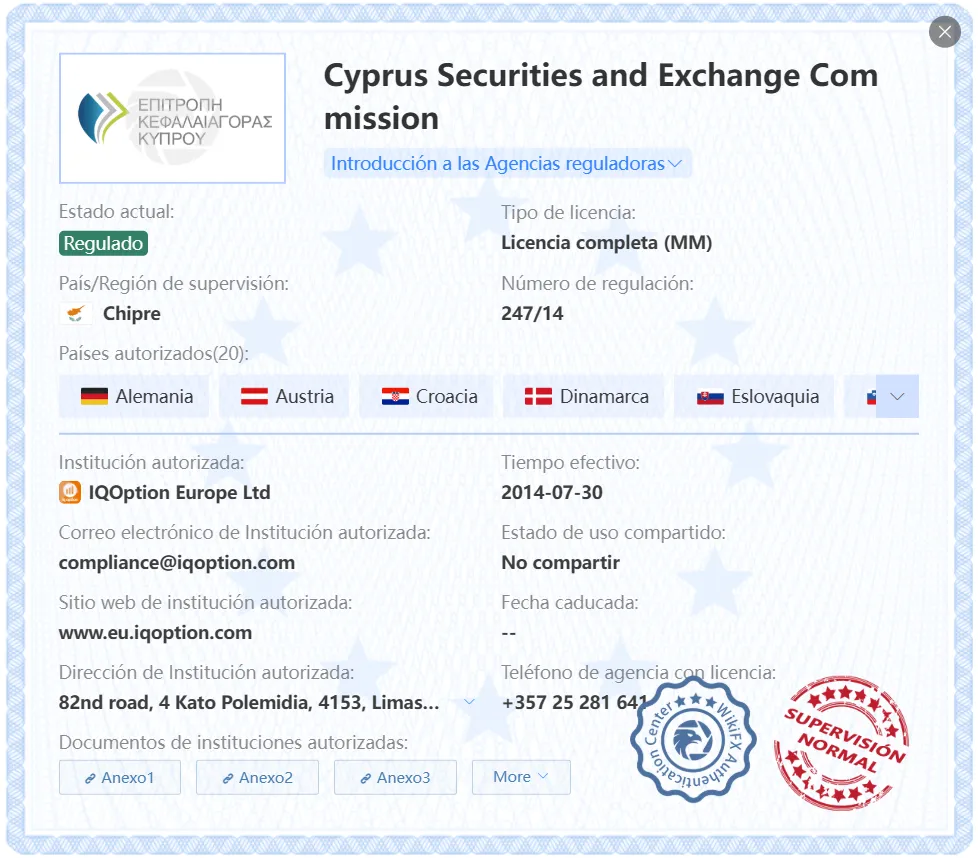Screen dimensions: 978x858
Task: Click the Regulado status badge
Action: [104, 243]
